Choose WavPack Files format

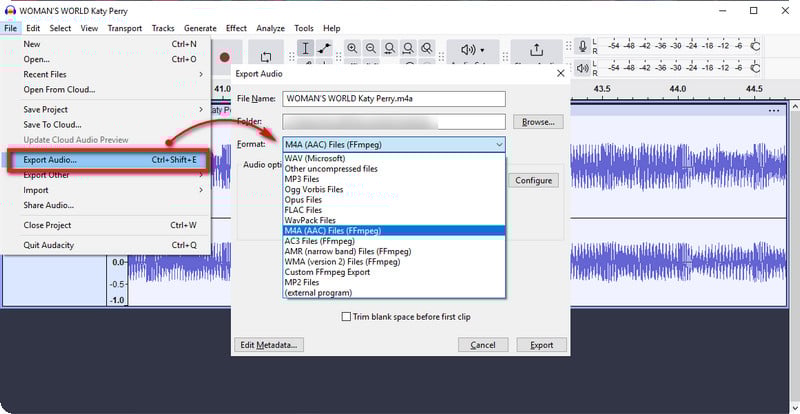click(394, 221)
